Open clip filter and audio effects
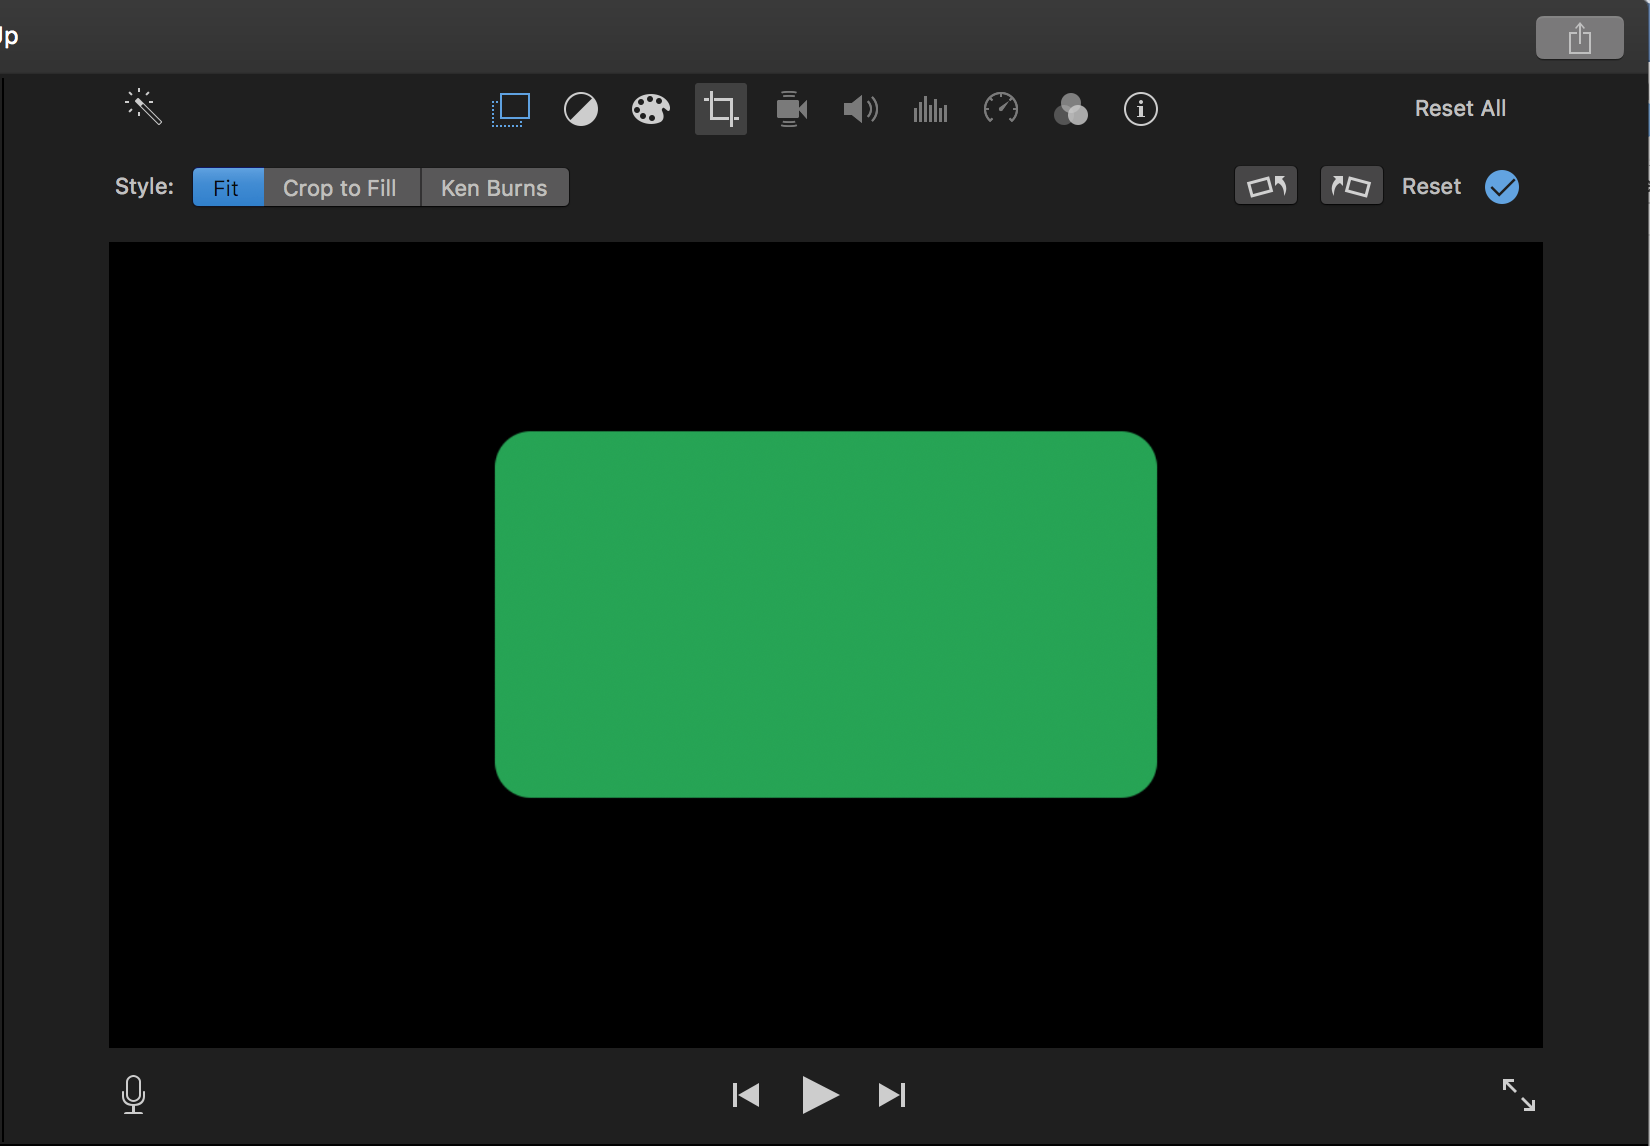 [1070, 109]
